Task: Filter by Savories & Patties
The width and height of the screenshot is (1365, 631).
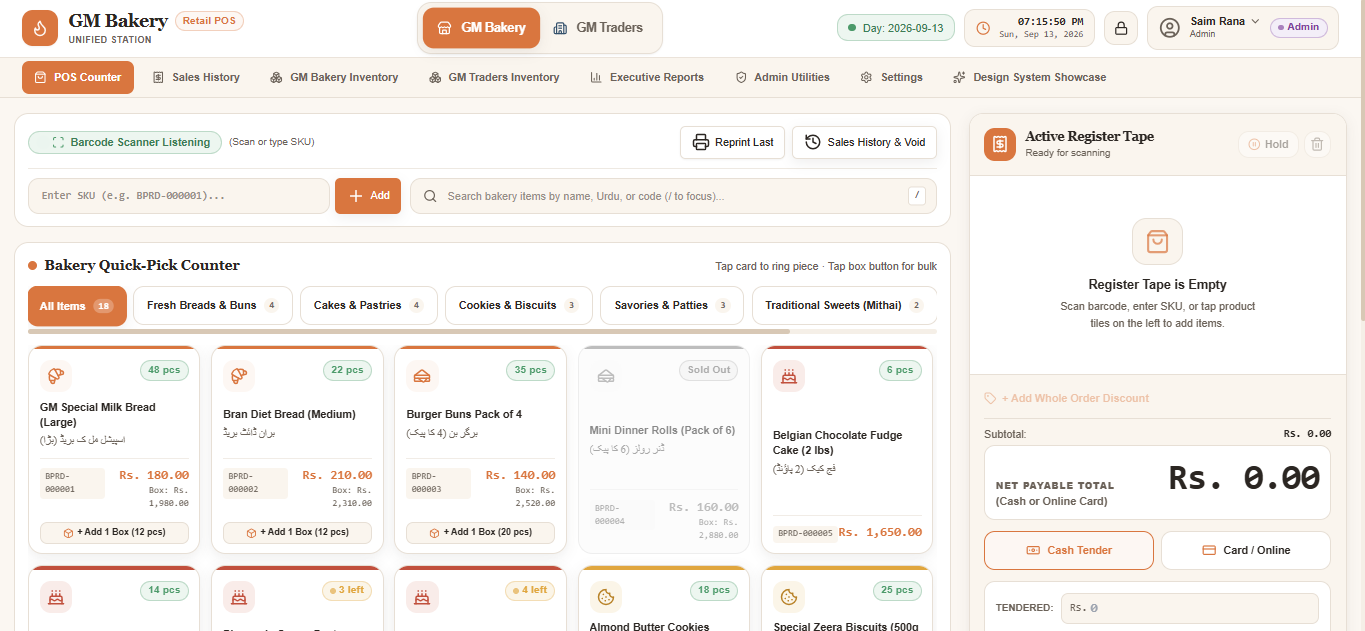Action: pyautogui.click(x=672, y=306)
